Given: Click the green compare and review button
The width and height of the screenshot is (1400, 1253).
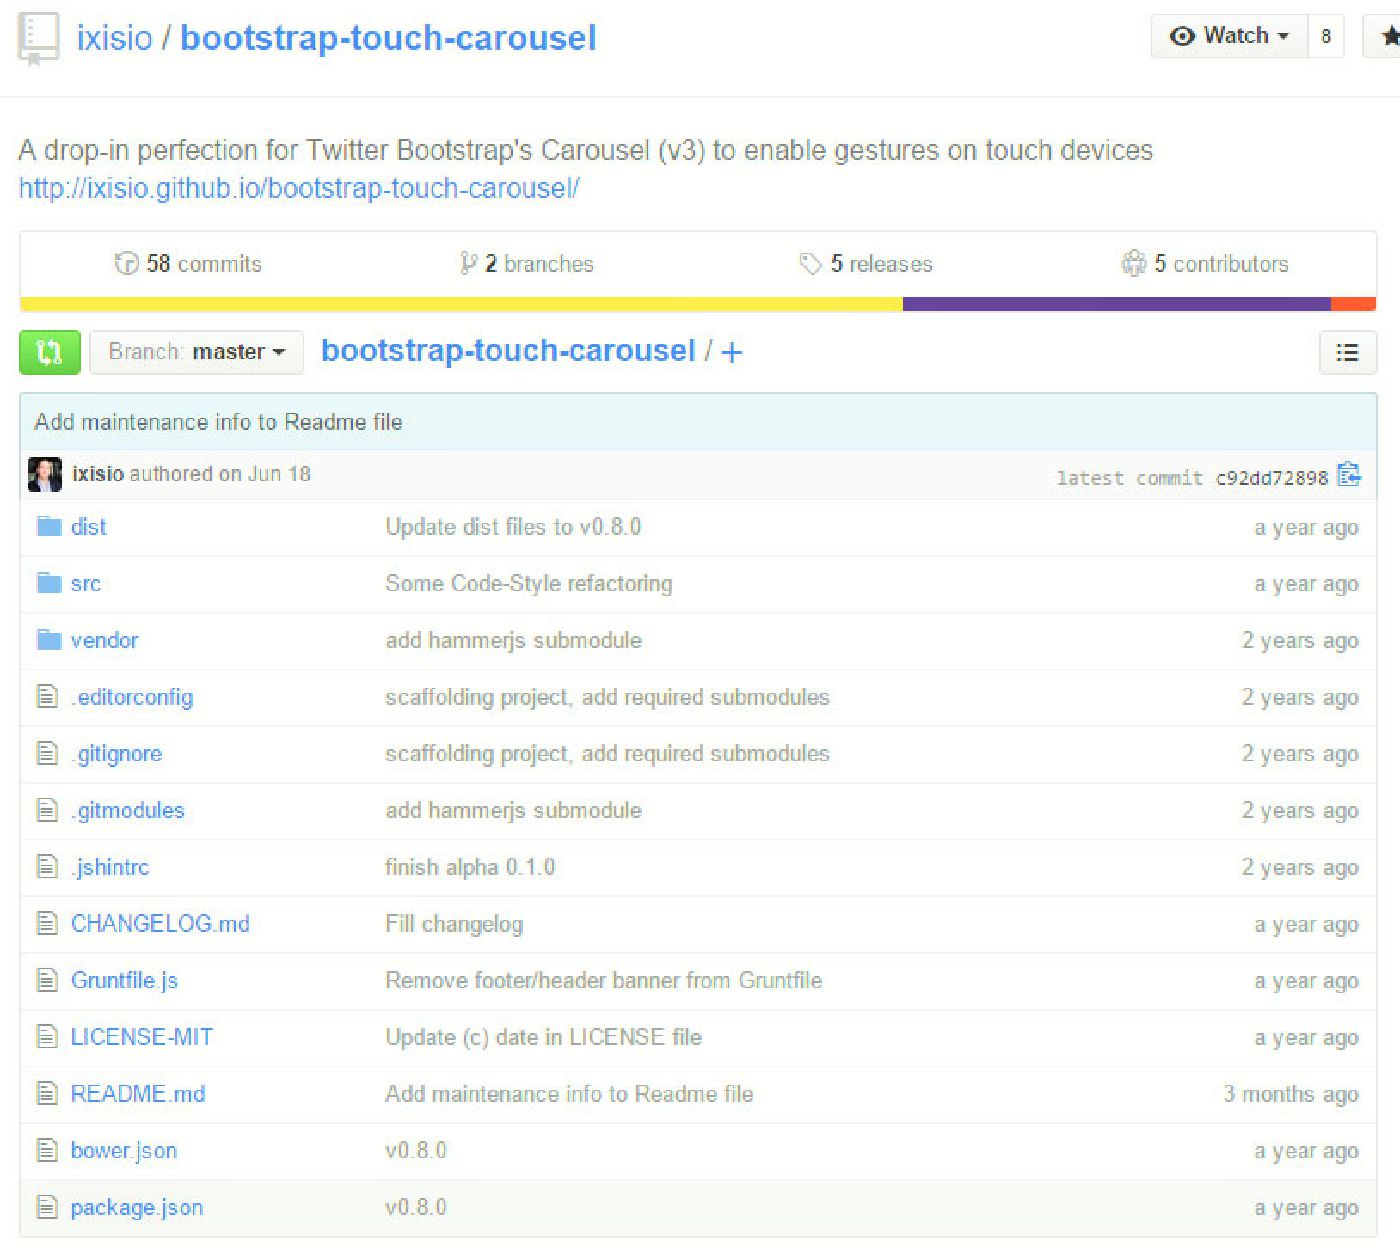Looking at the screenshot, I should point(49,352).
